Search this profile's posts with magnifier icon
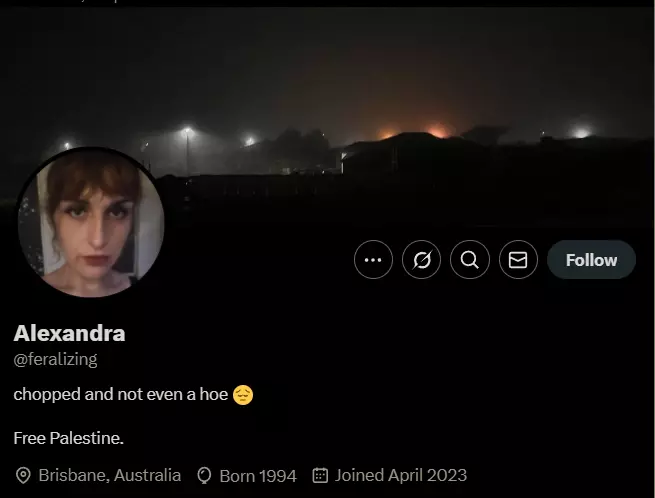Screen dimensions: 655x498 [470, 259]
